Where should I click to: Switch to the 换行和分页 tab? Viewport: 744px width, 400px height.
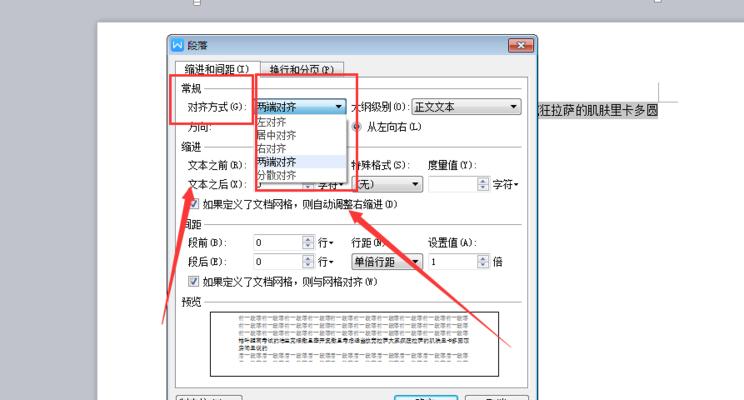click(x=302, y=69)
